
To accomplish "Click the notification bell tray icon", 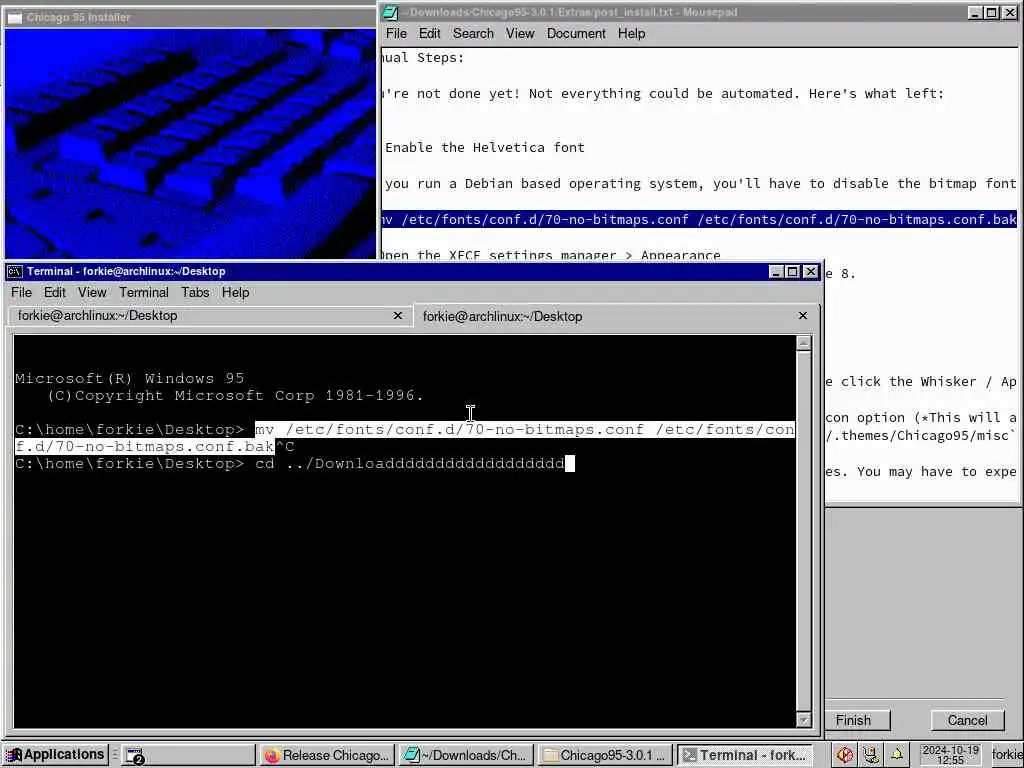I will pyautogui.click(x=897, y=756).
